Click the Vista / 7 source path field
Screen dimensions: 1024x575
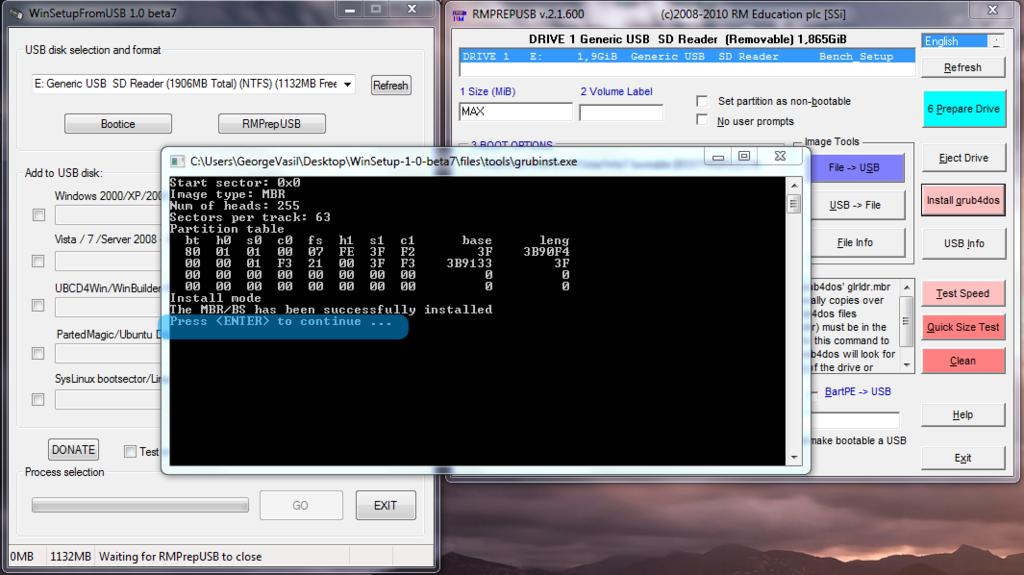[x=108, y=261]
